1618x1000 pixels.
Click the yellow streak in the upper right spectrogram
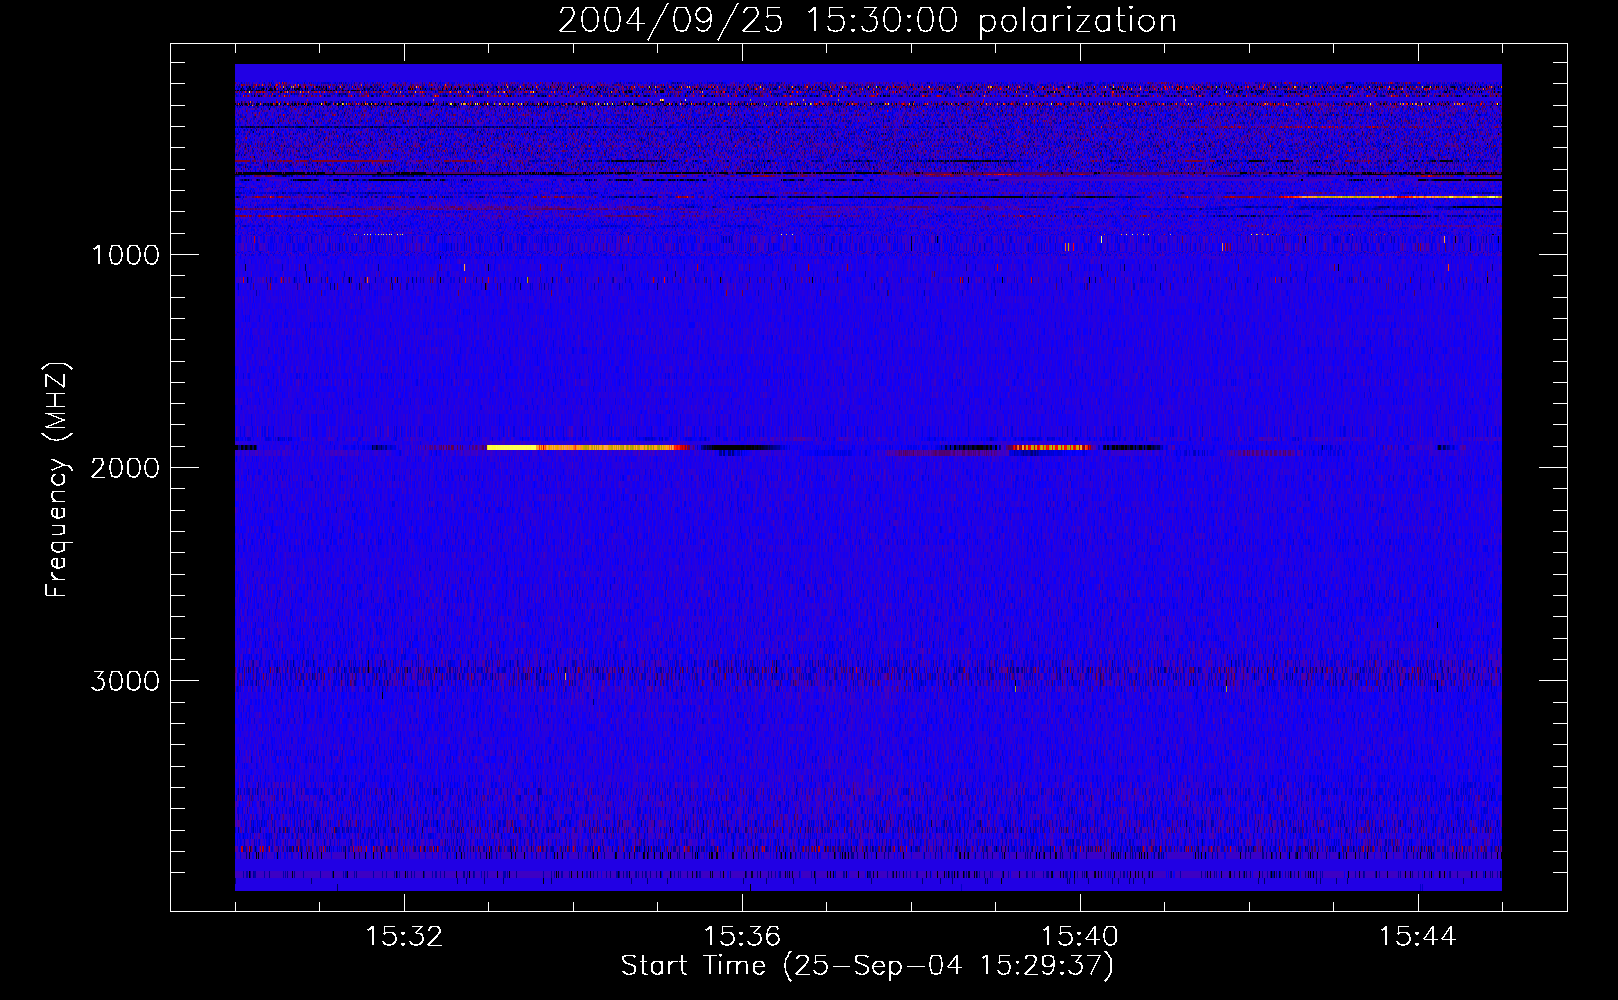tap(1392, 197)
